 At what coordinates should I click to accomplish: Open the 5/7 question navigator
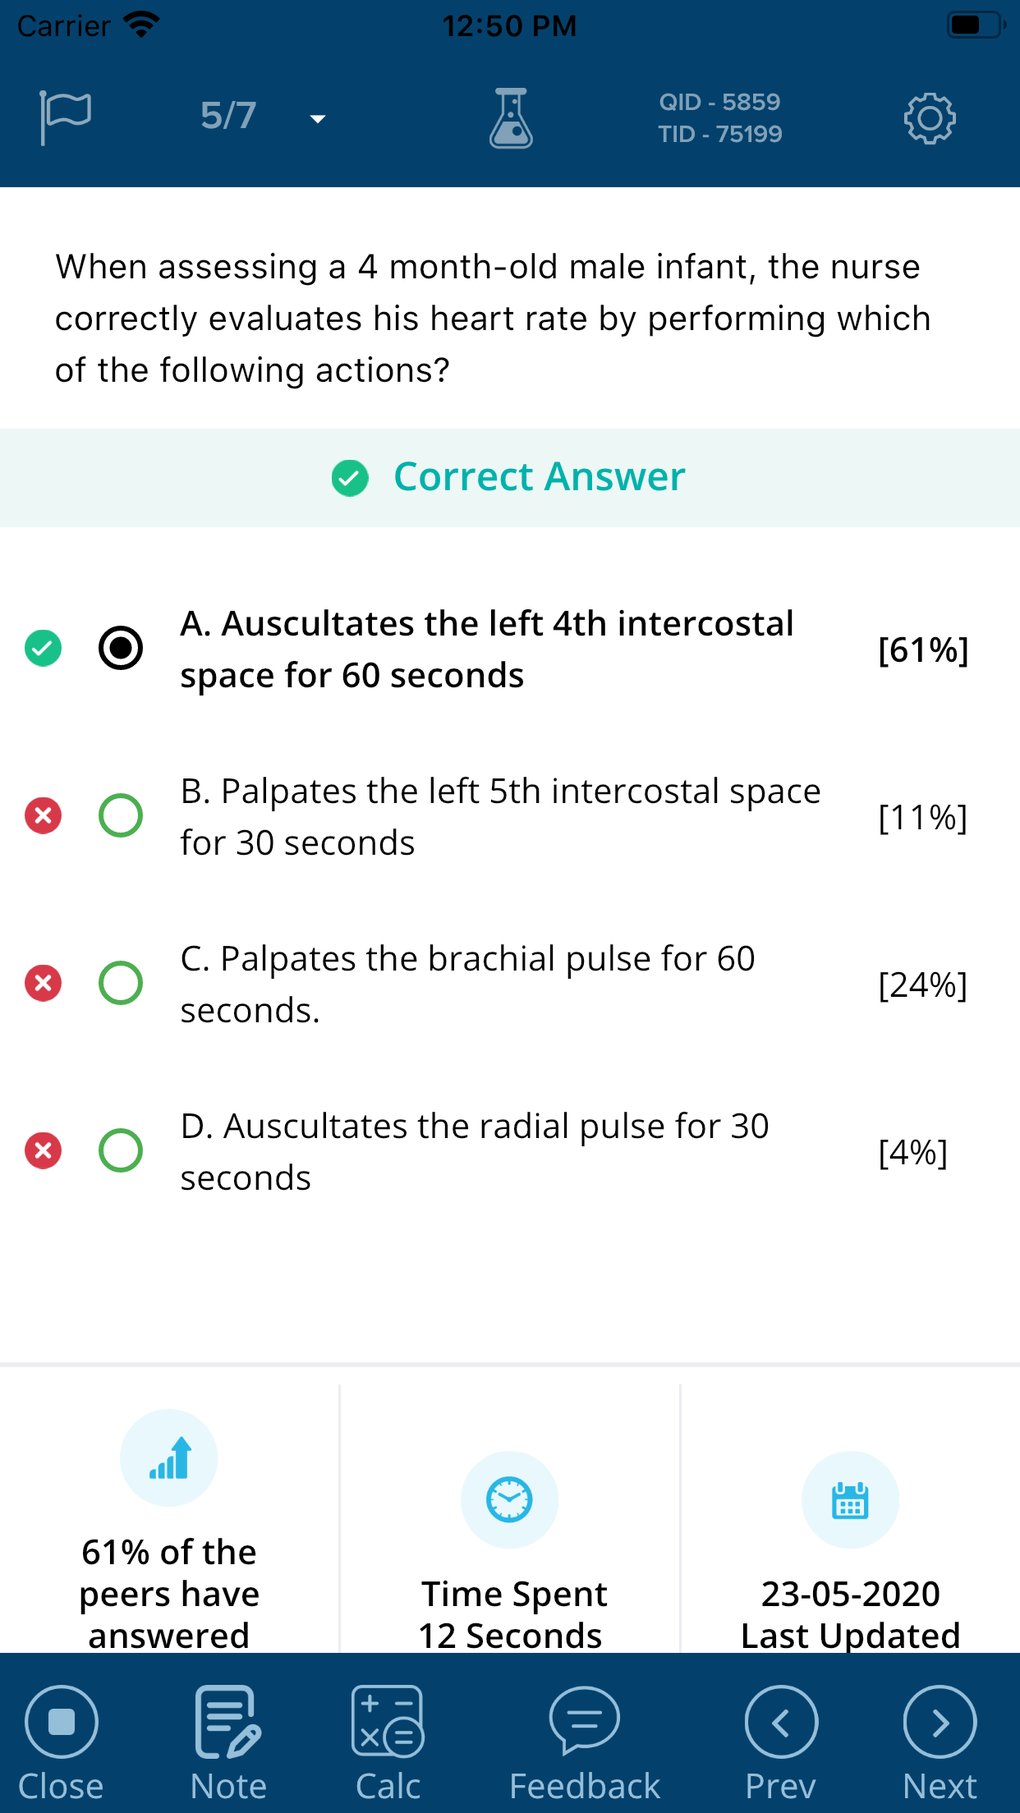pyautogui.click(x=228, y=116)
